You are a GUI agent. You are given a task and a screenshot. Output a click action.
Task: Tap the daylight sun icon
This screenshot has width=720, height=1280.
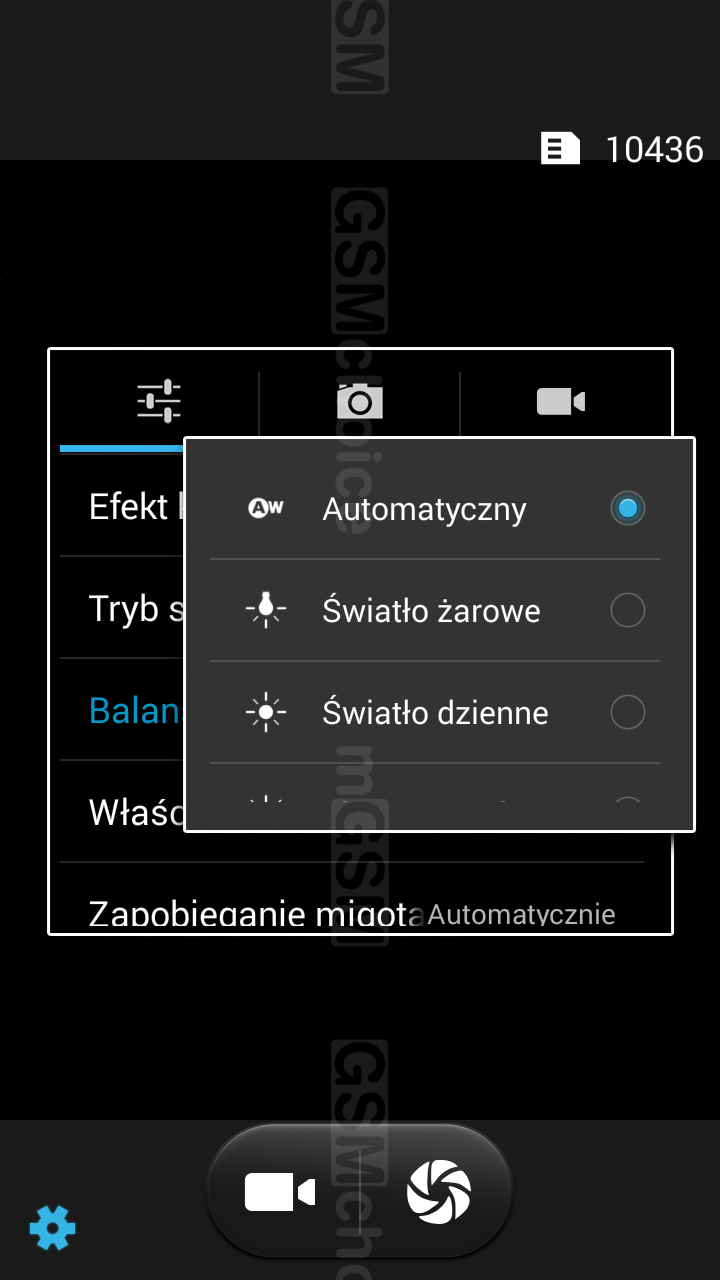[266, 712]
